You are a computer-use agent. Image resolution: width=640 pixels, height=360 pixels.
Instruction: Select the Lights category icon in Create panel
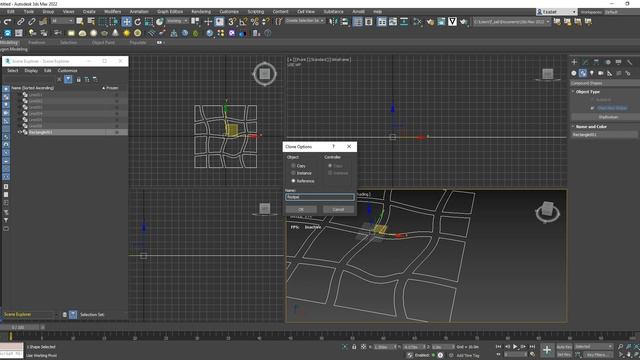point(591,73)
